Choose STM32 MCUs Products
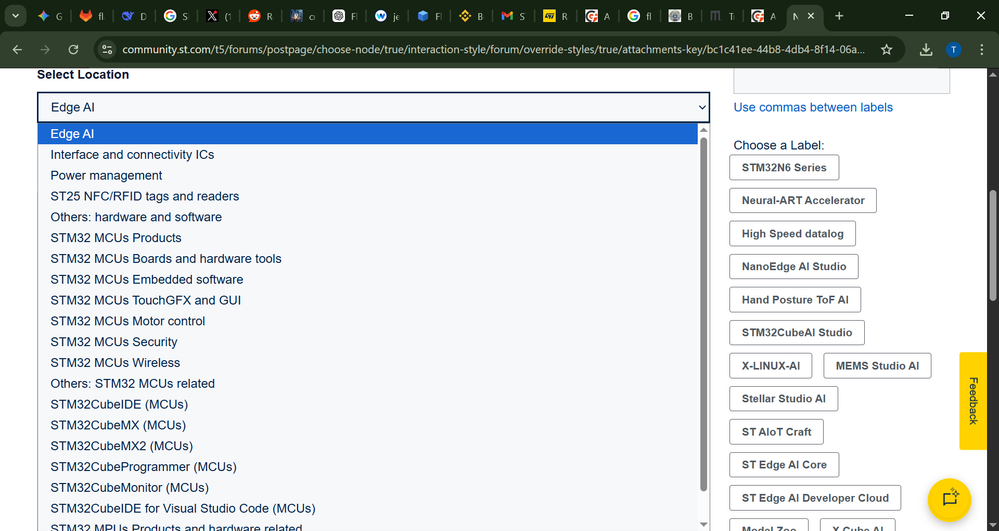The image size is (999, 531). coord(368,238)
